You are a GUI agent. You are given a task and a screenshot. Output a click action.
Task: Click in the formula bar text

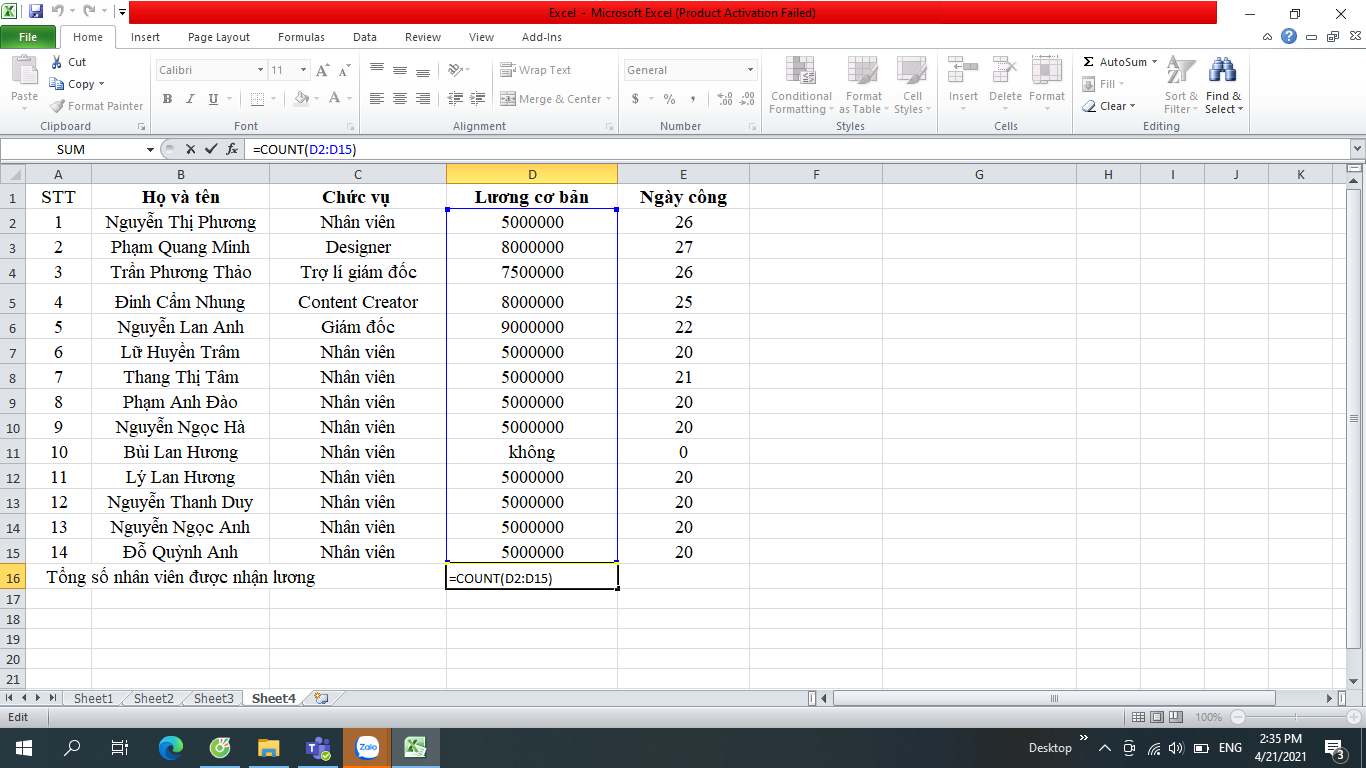[x=304, y=149]
